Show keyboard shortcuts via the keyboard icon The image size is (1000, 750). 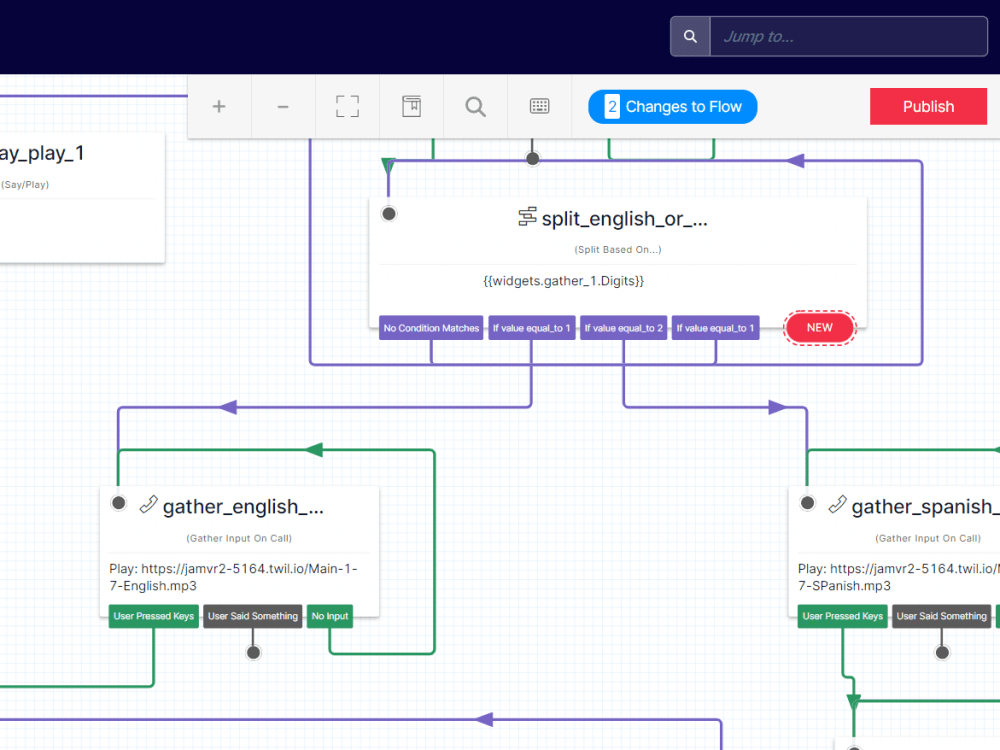coord(539,106)
